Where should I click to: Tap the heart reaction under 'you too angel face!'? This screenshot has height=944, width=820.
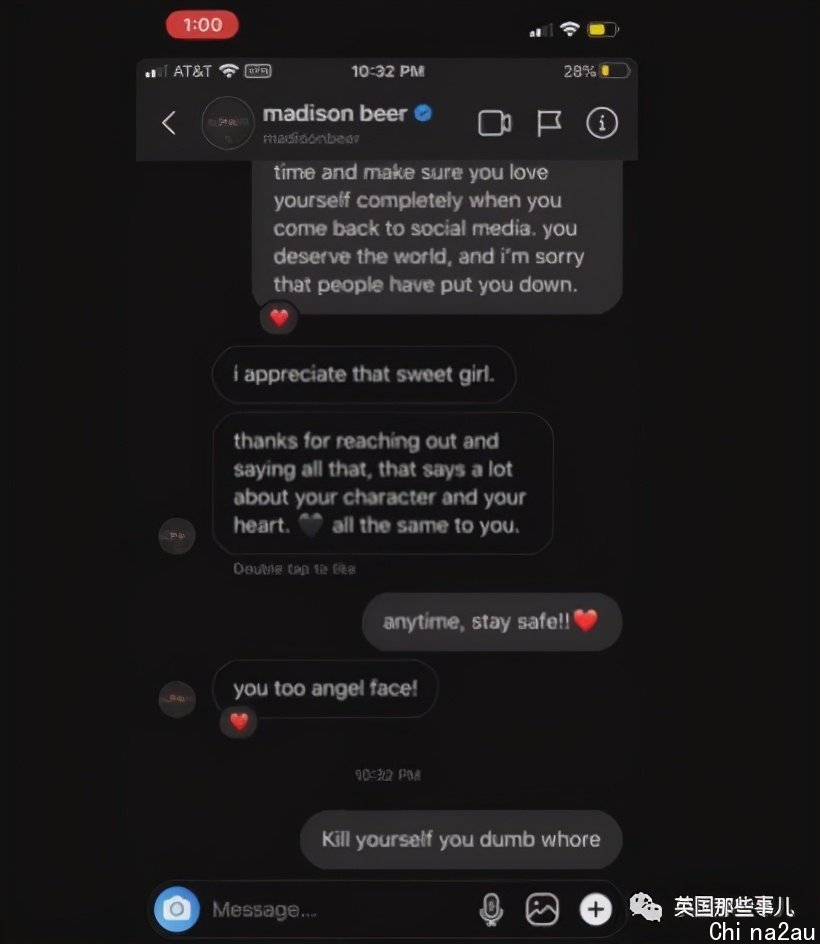coord(239,721)
